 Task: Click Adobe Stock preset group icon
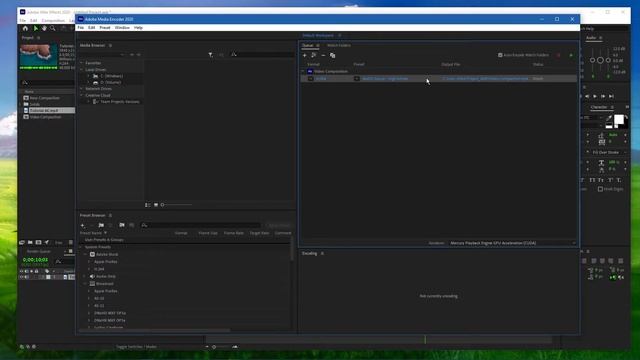pos(92,254)
